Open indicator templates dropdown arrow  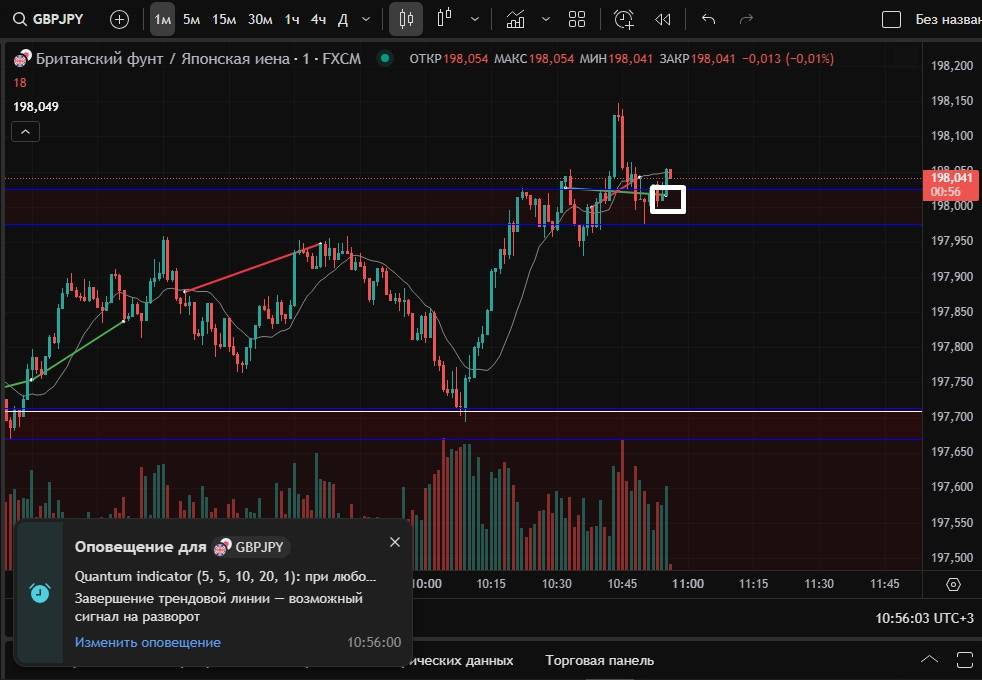coord(545,19)
